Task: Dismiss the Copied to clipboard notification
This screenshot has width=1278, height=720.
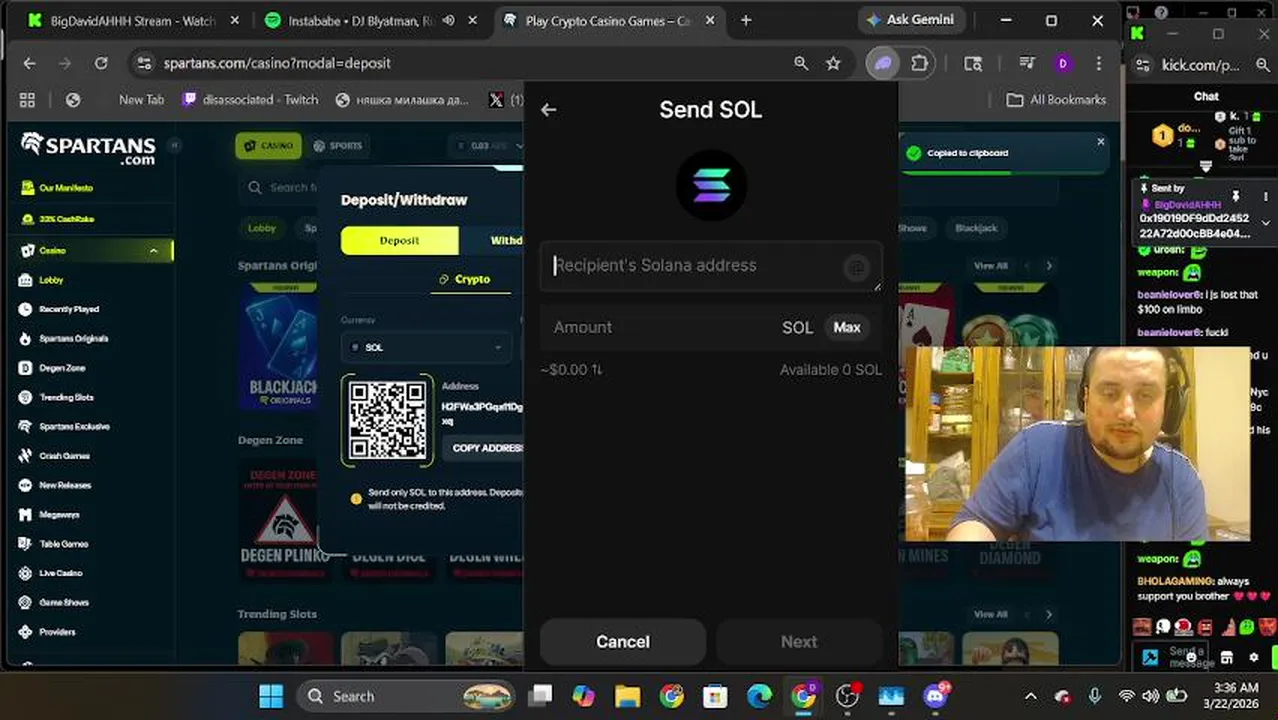Action: 1101,141
